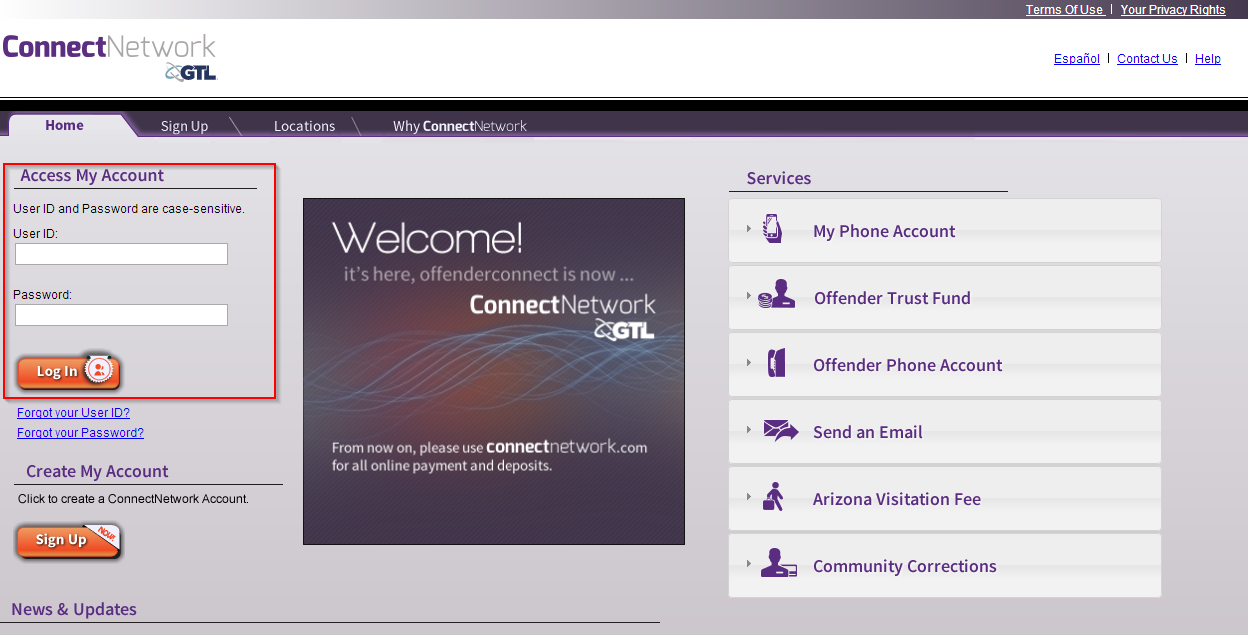Open the Terms Of Use link
This screenshot has width=1248, height=635.
tap(1064, 10)
